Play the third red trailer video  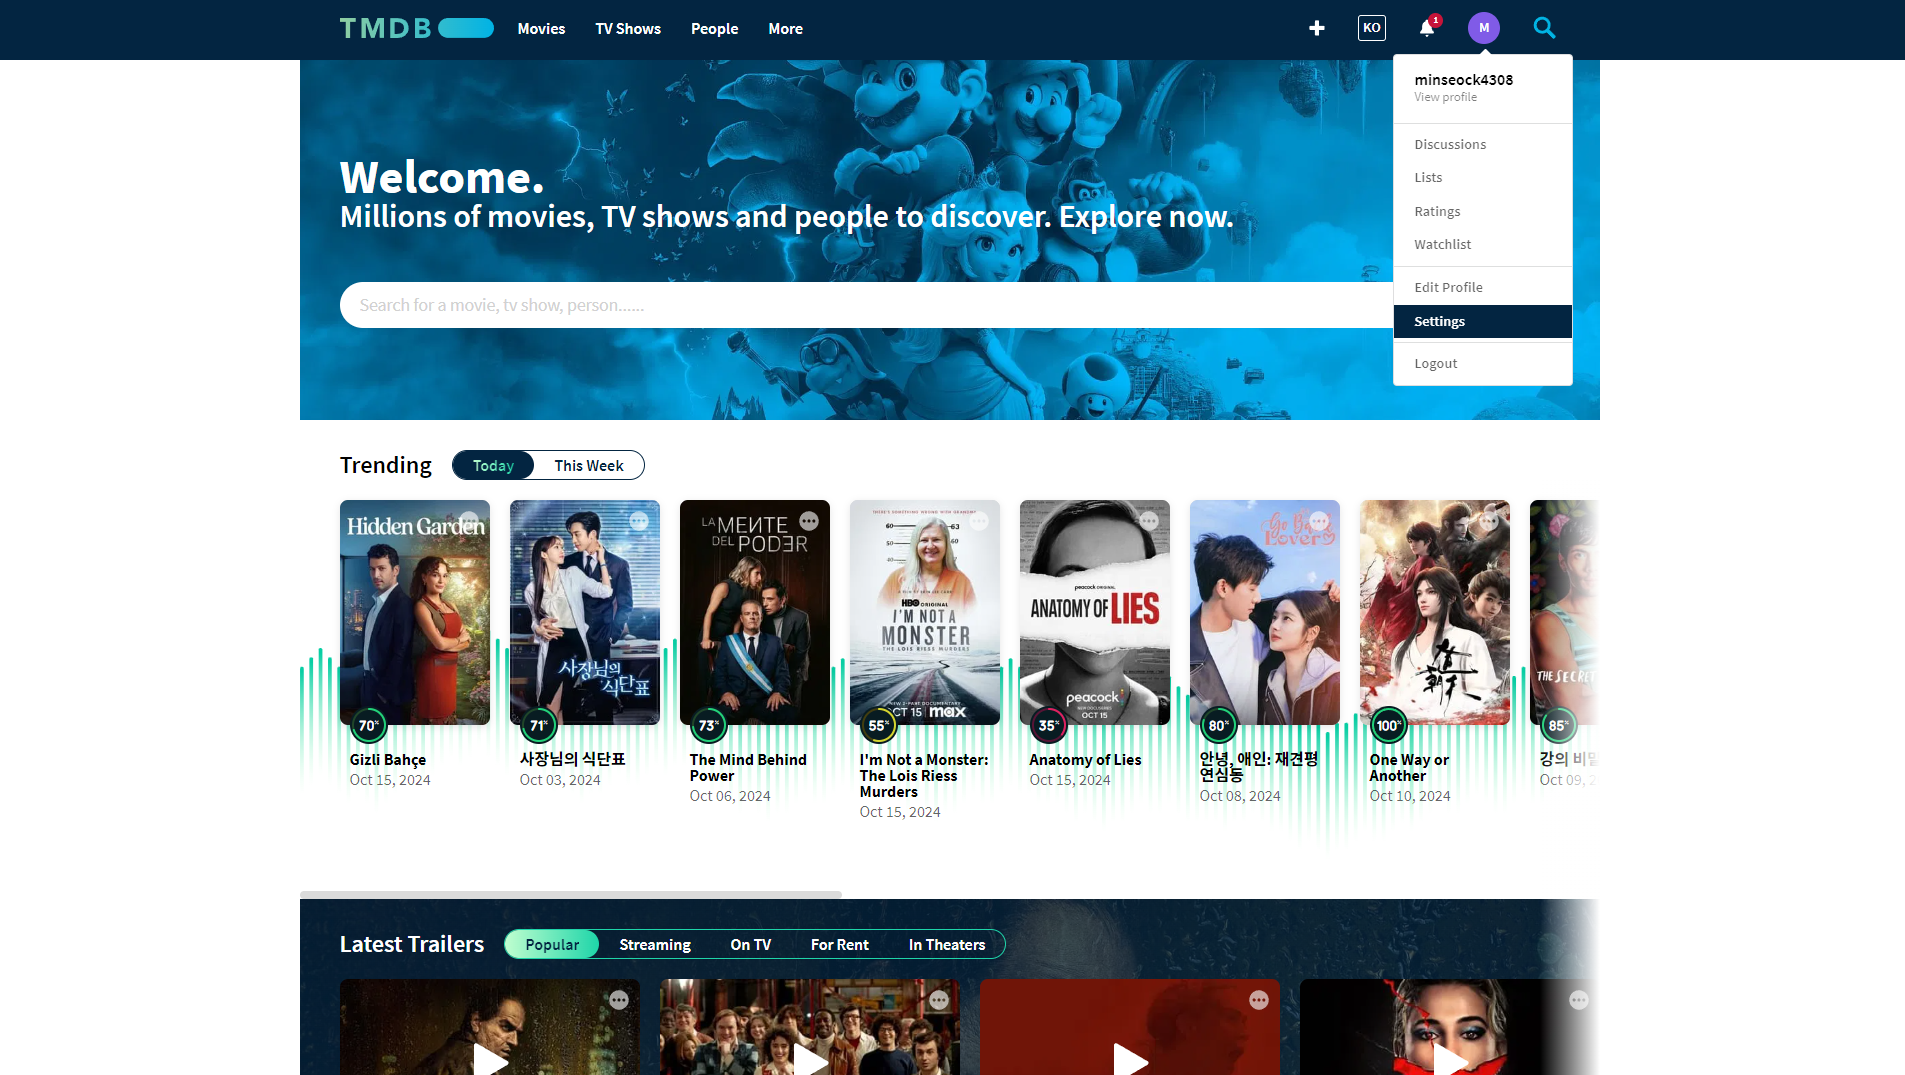[x=1130, y=1059]
